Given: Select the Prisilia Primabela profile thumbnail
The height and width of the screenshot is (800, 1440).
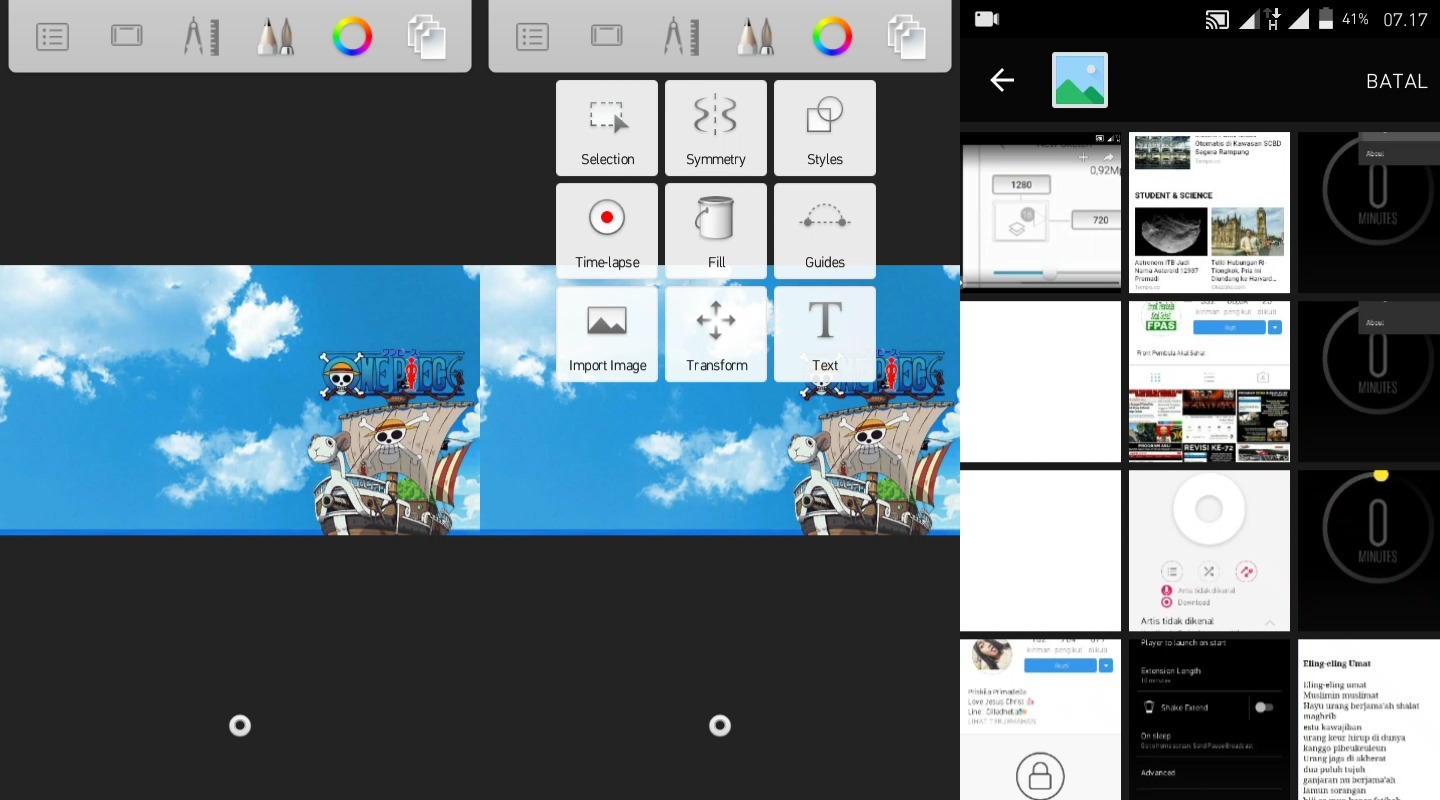Looking at the screenshot, I should [1041, 719].
